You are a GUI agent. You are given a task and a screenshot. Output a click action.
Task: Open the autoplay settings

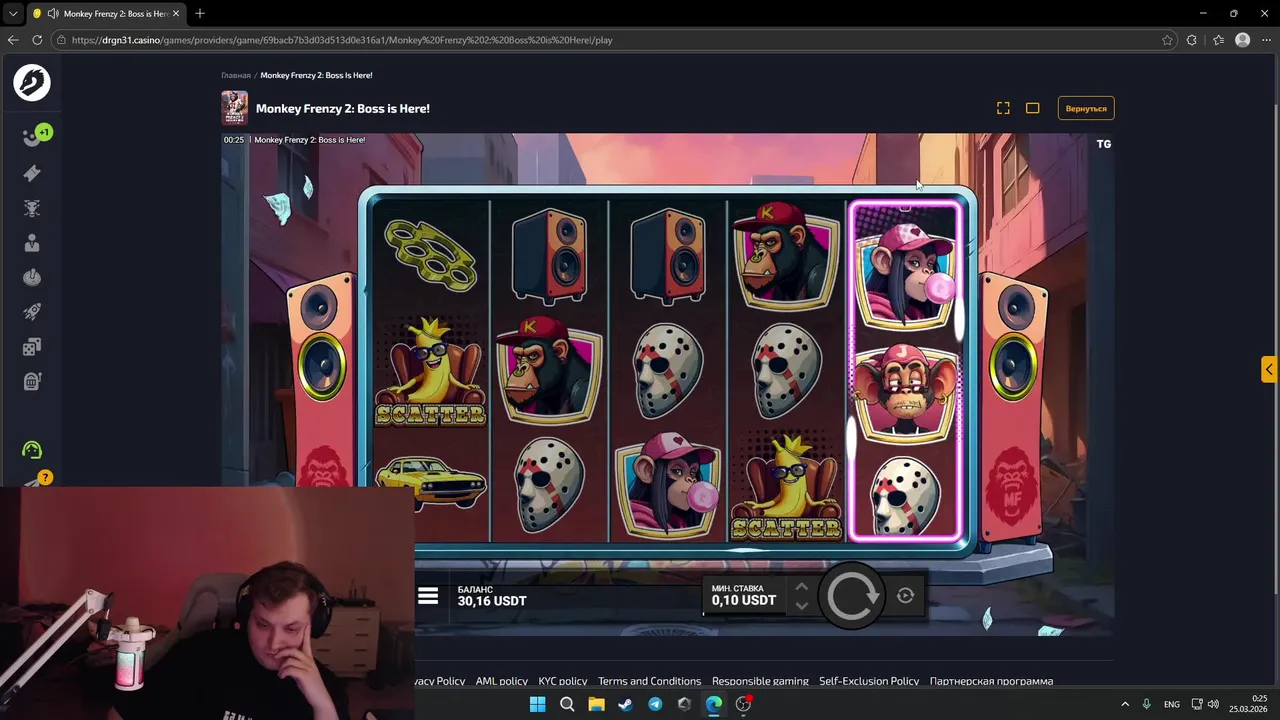[905, 596]
